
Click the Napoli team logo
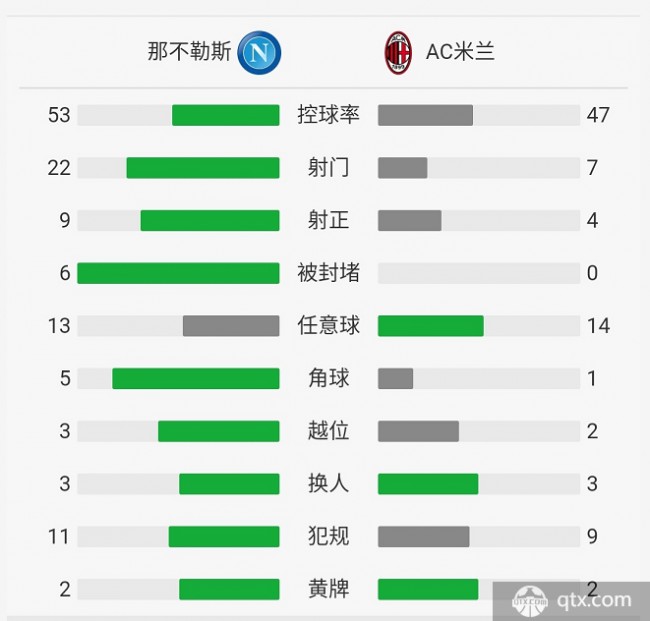pyautogui.click(x=259, y=53)
